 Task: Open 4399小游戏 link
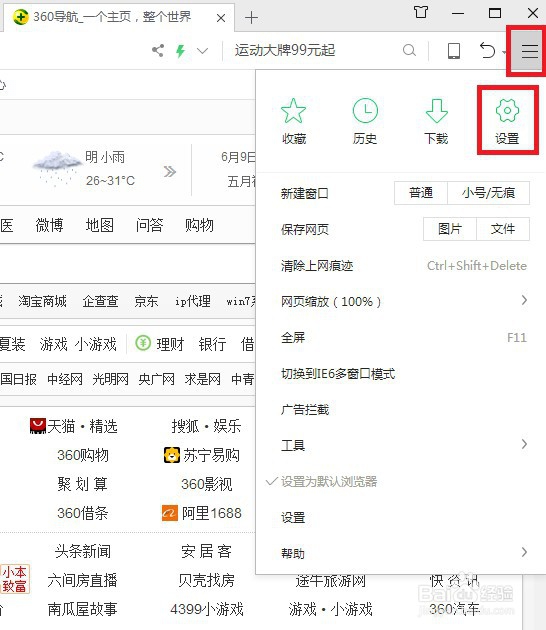(x=207, y=609)
